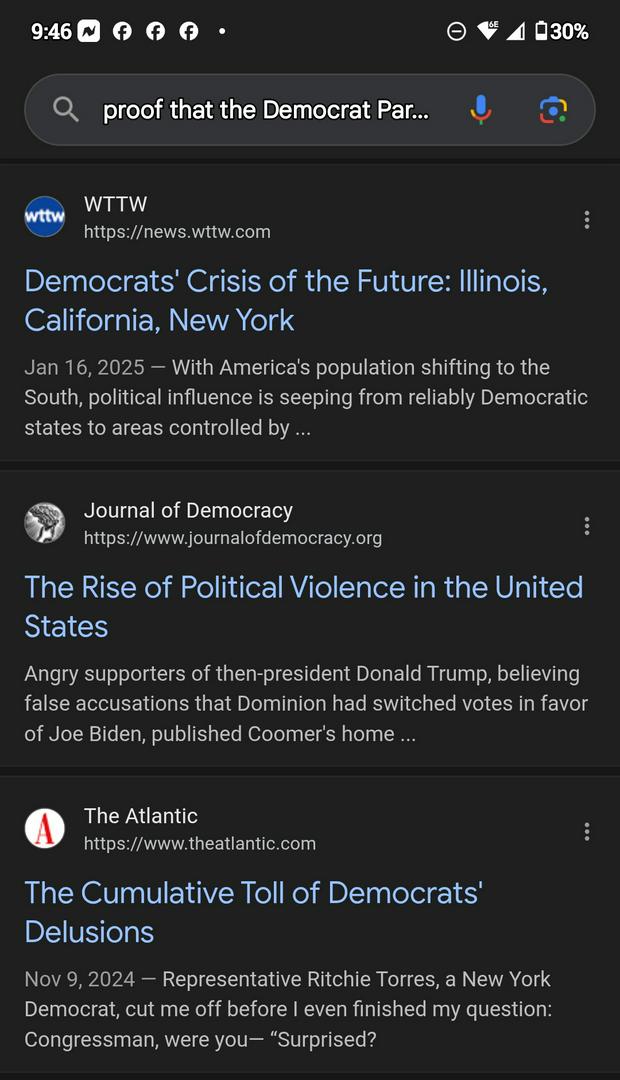This screenshot has height=1080, width=620.
Task: Tap the Do Not Disturb status icon
Action: pos(456,32)
